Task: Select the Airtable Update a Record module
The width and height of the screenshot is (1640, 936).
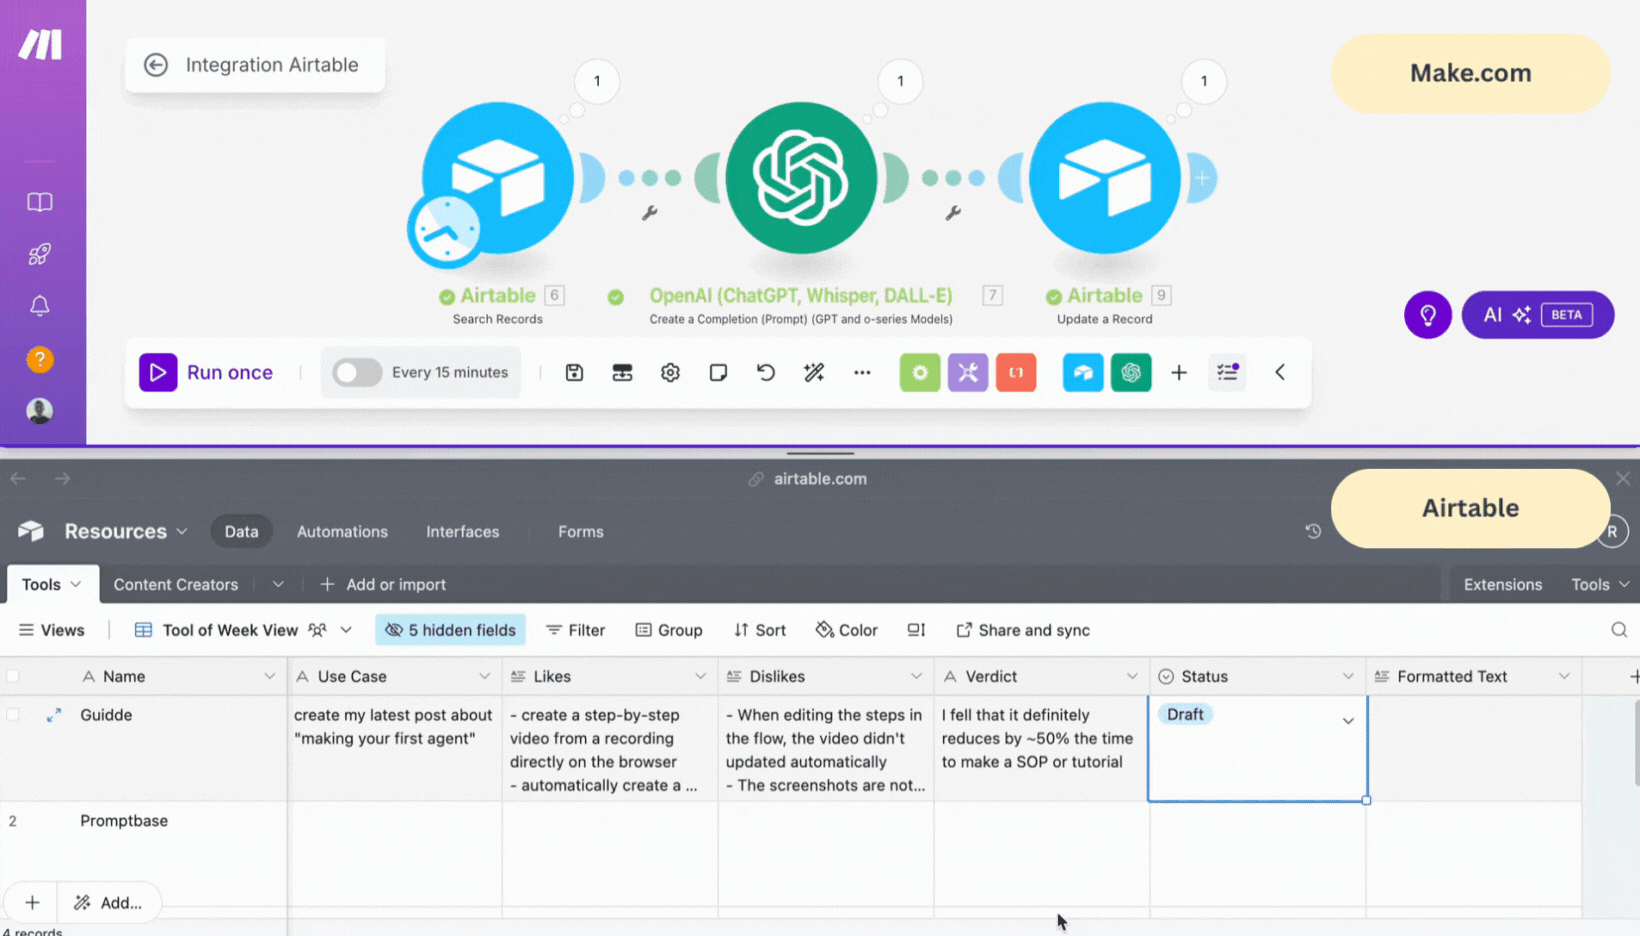Action: pos(1104,178)
